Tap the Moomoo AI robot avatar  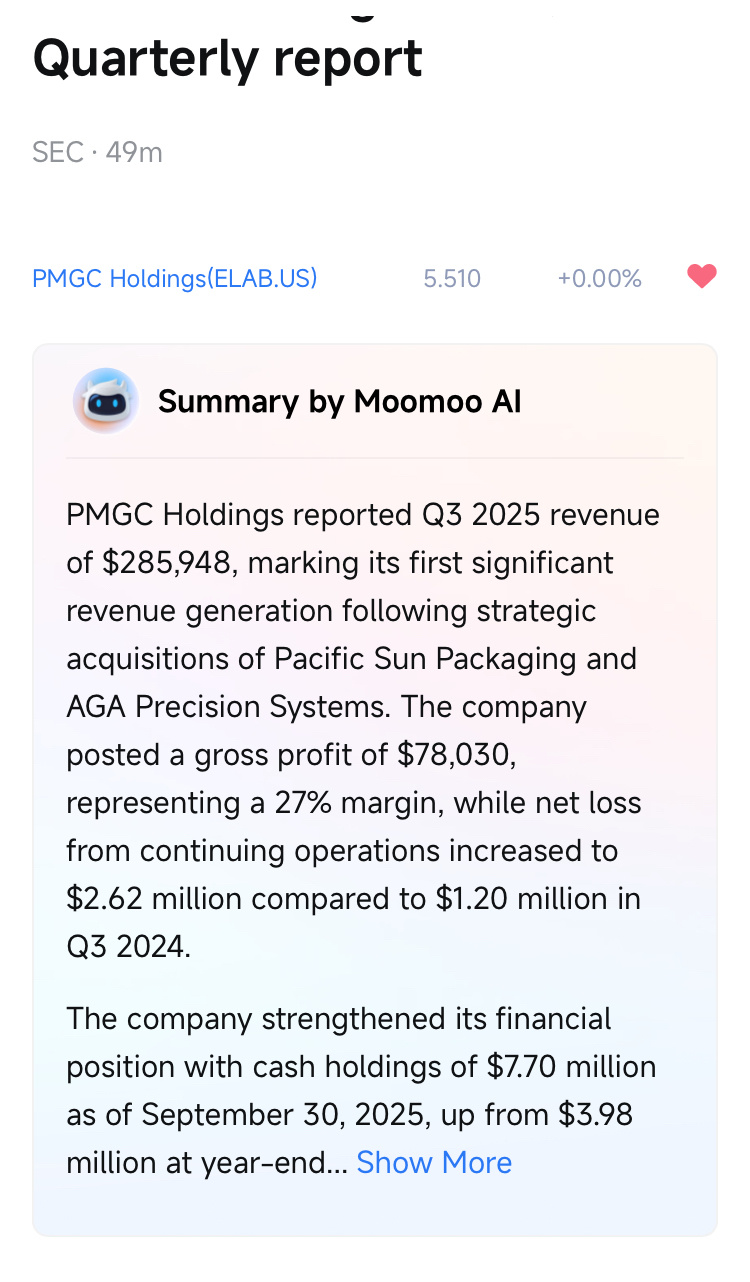105,401
